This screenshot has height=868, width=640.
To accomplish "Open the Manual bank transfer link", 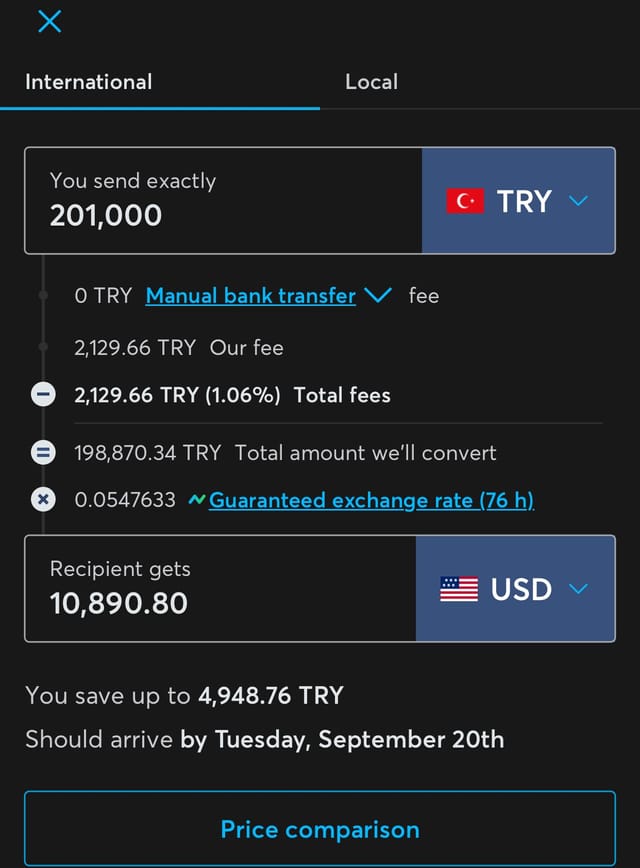I will tap(251, 296).
